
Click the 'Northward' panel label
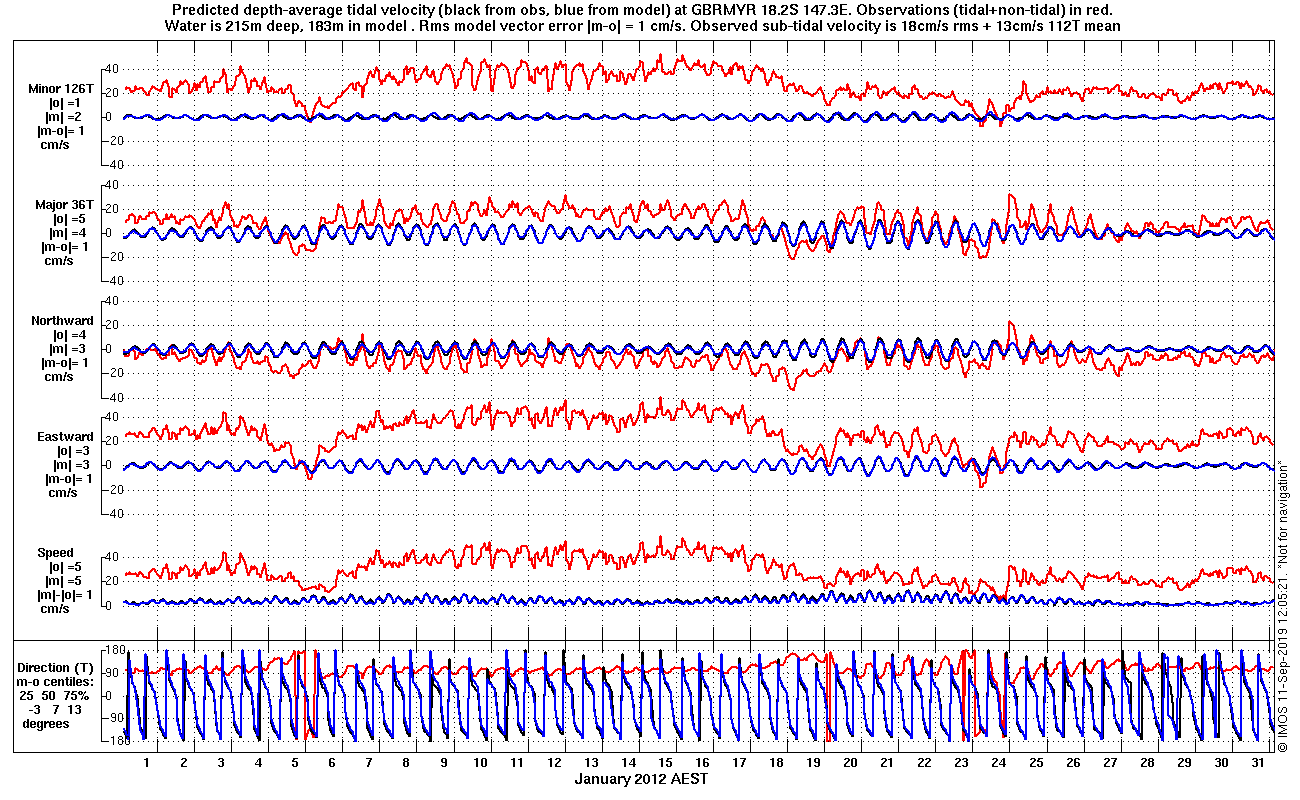[62, 321]
